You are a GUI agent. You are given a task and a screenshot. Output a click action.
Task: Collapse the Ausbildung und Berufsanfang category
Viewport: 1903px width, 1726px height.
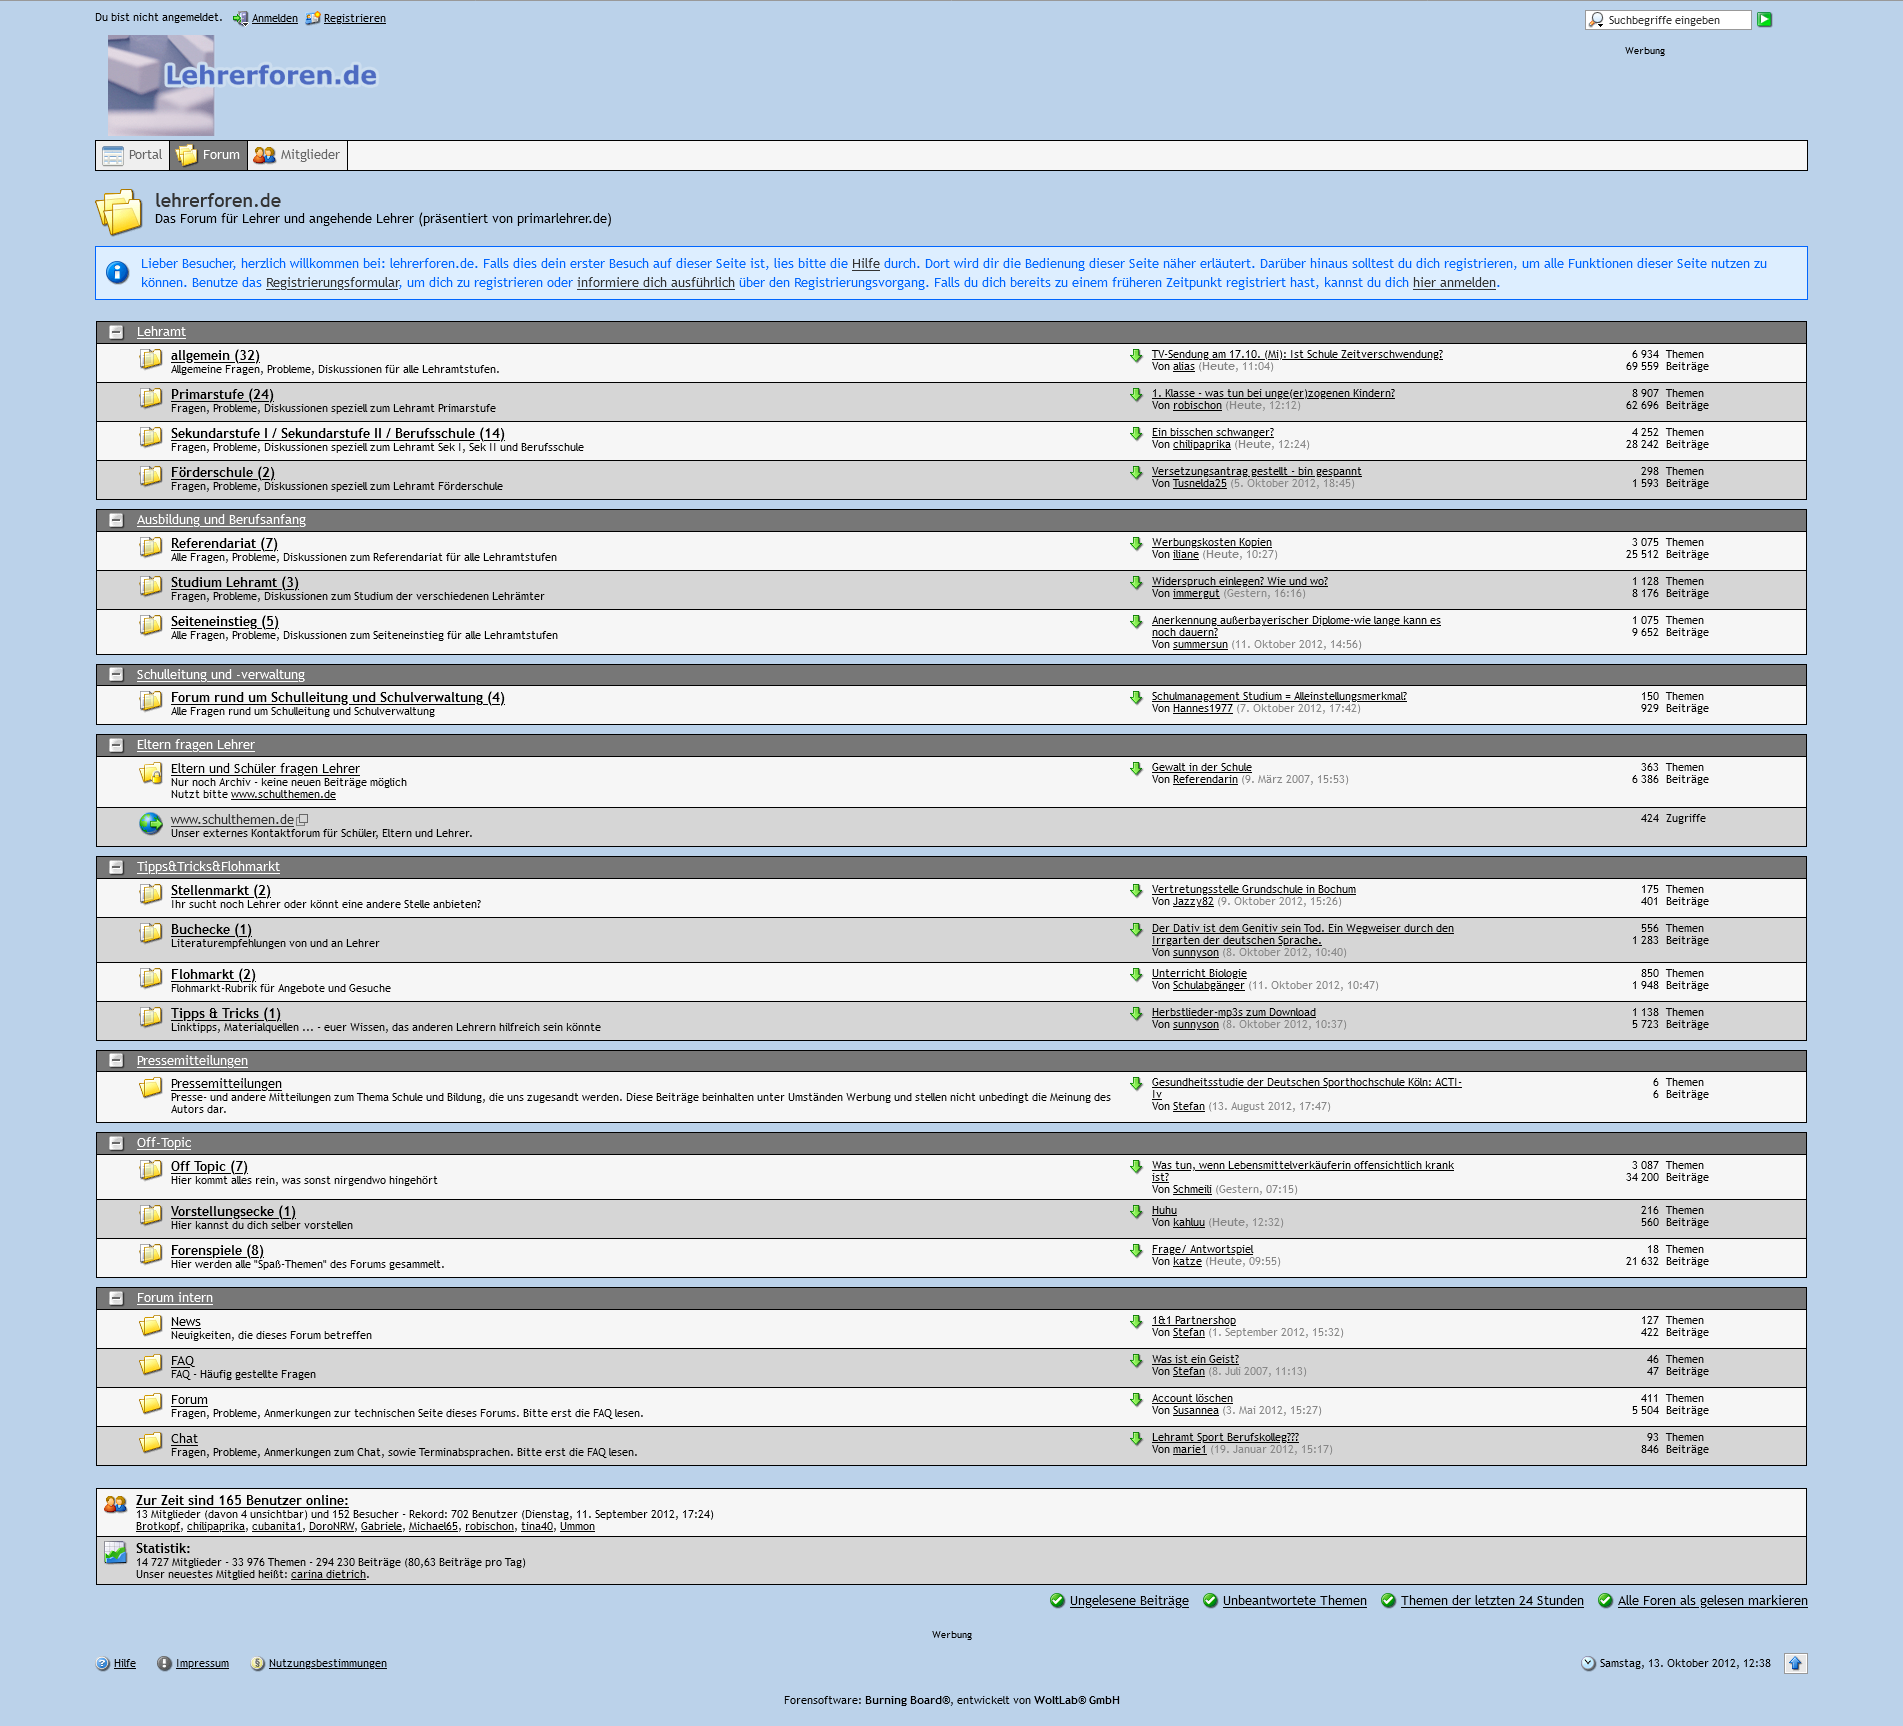pos(116,520)
